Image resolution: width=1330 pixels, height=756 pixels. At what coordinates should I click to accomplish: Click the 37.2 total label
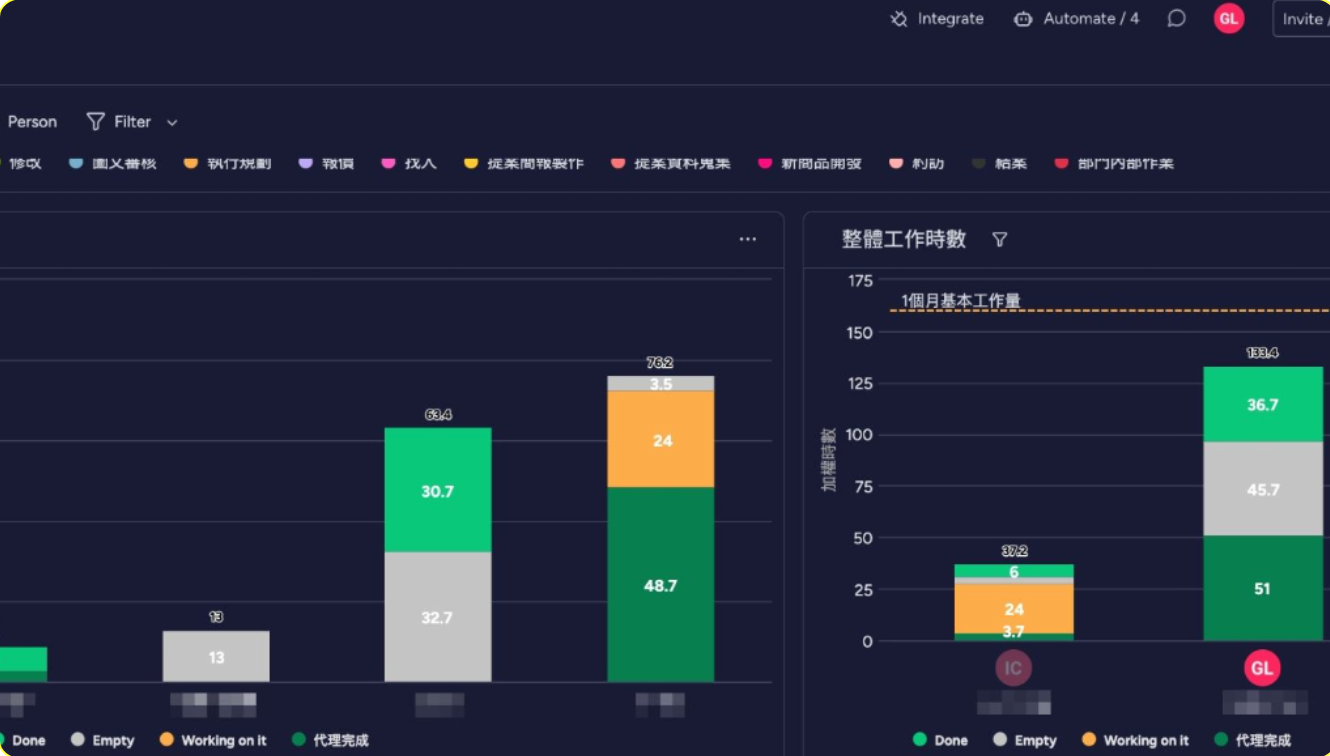click(1014, 551)
